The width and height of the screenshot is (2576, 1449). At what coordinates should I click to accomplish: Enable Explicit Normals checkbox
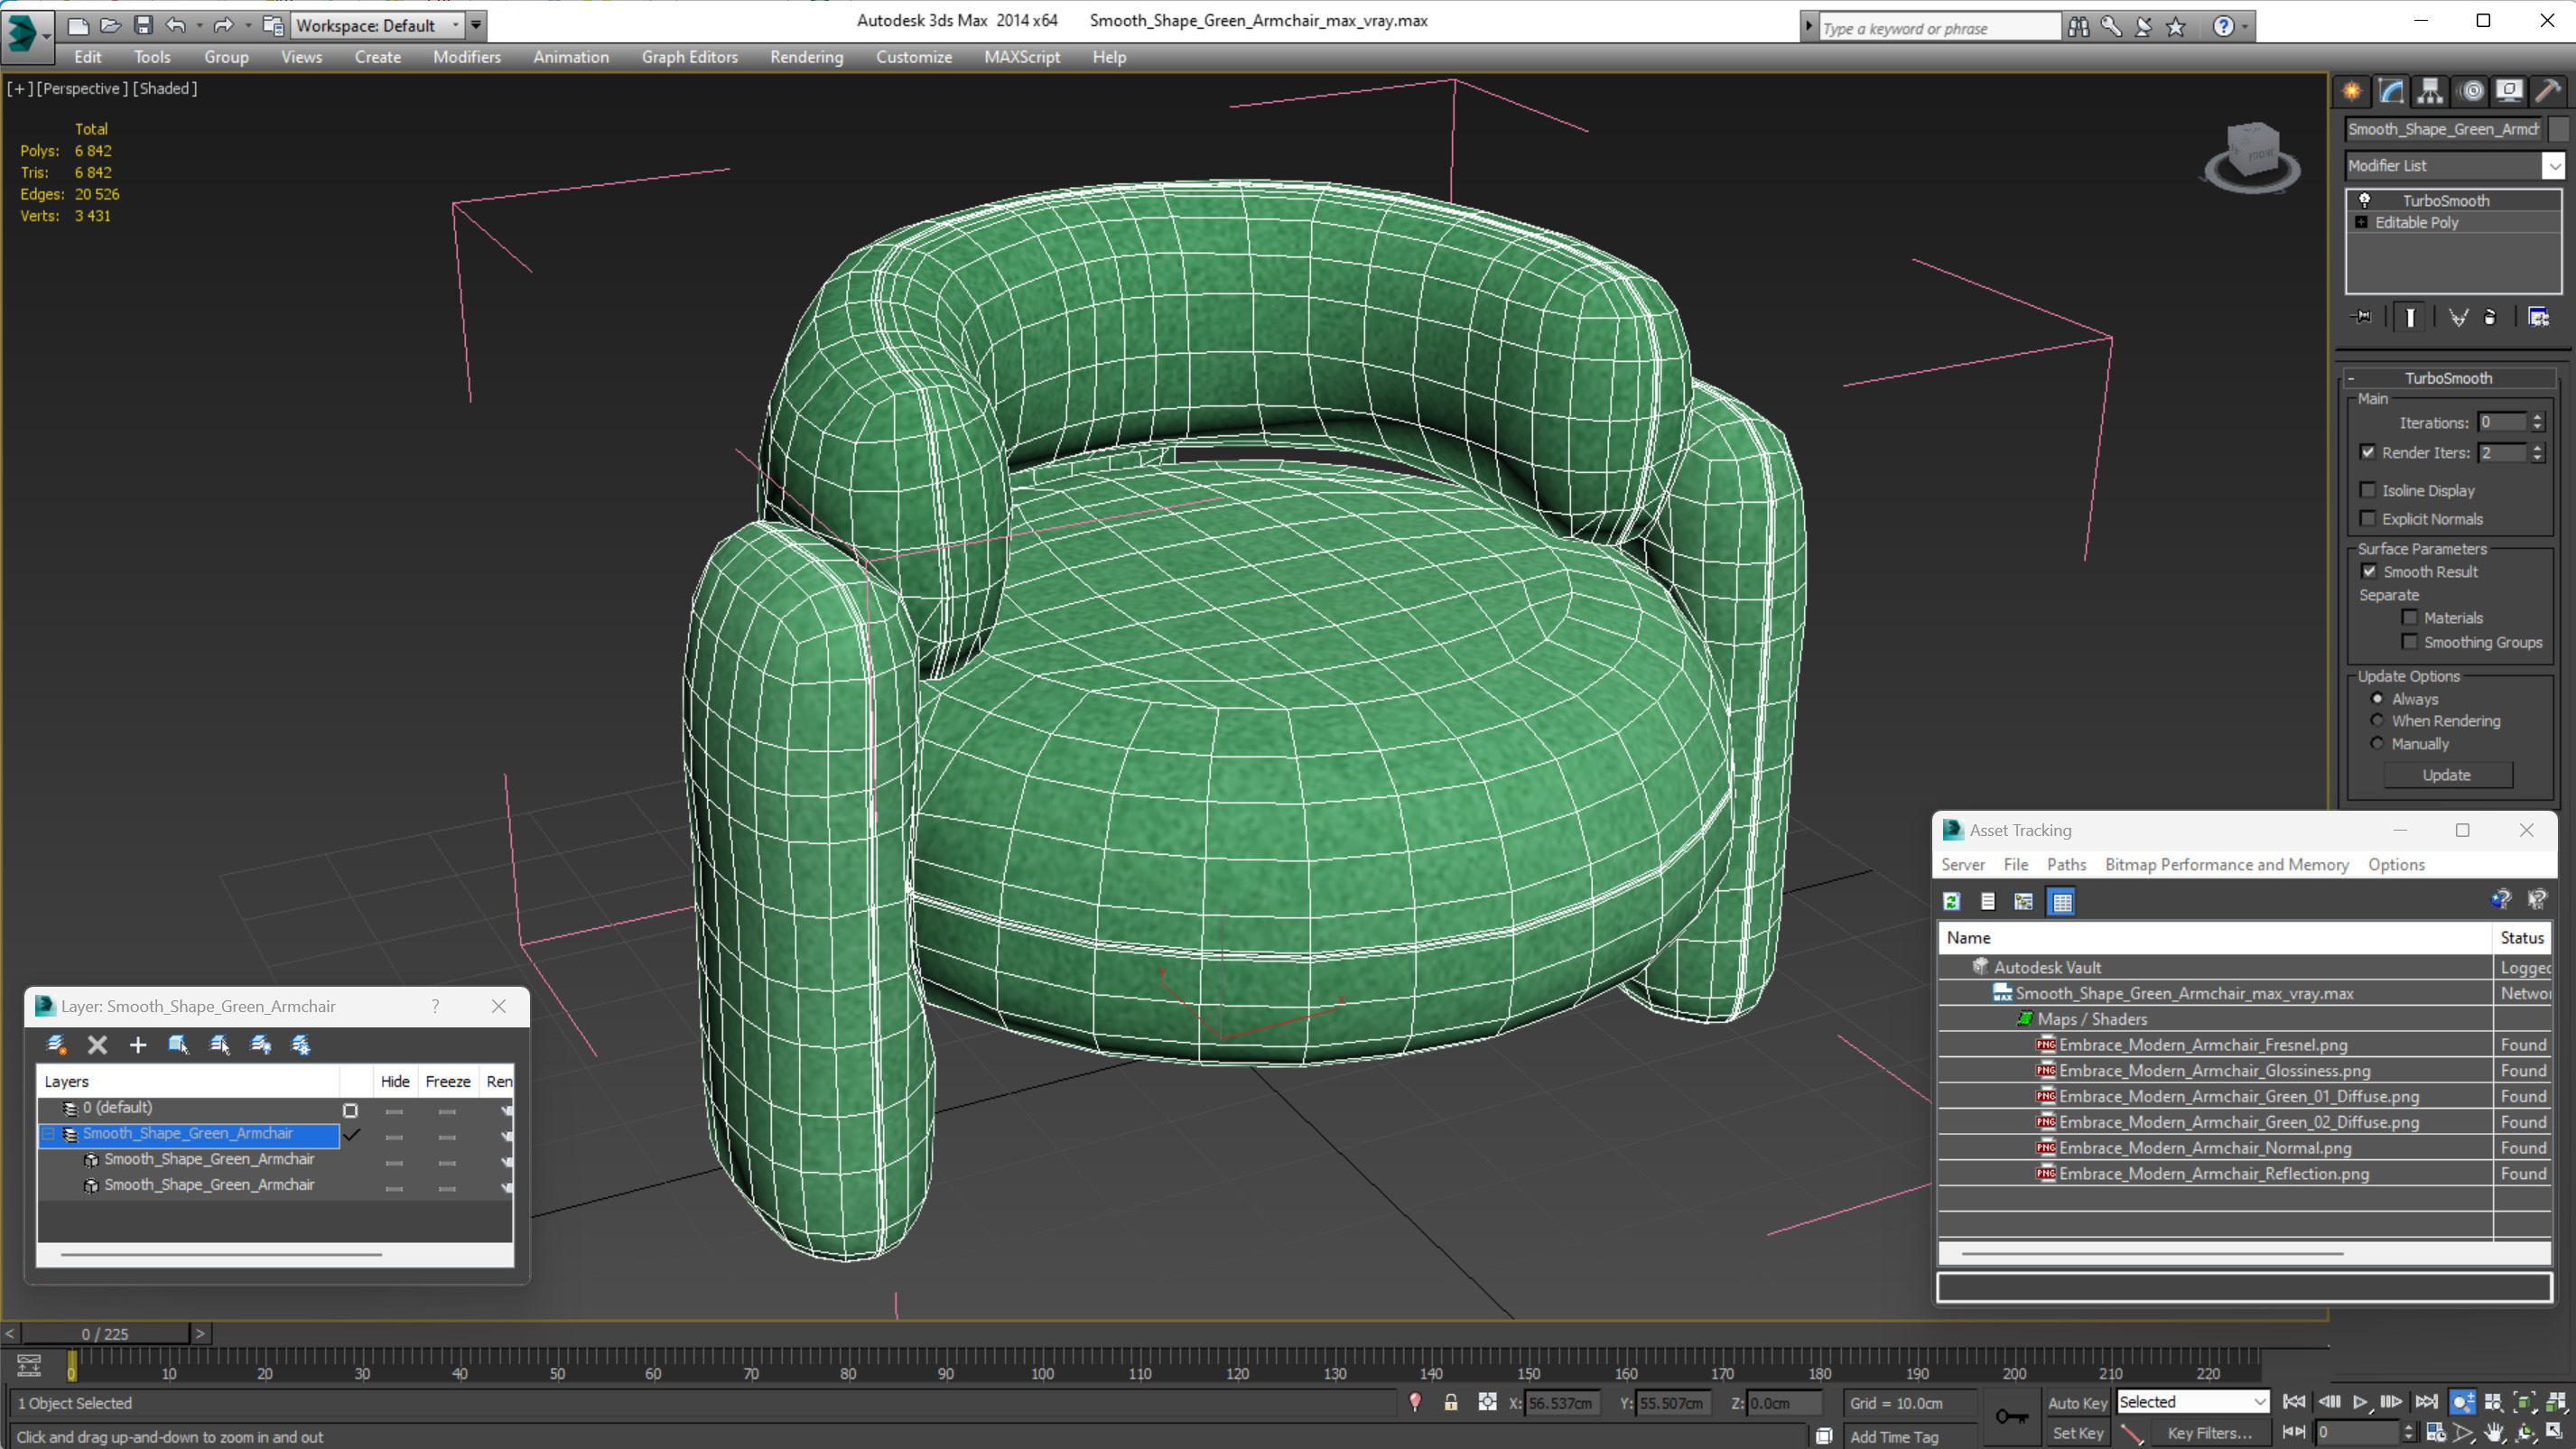[2367, 518]
